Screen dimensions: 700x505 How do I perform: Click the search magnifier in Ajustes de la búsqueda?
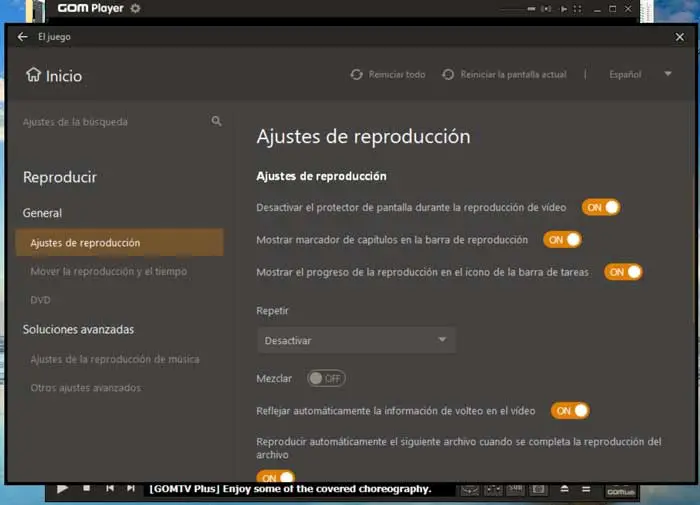point(217,121)
